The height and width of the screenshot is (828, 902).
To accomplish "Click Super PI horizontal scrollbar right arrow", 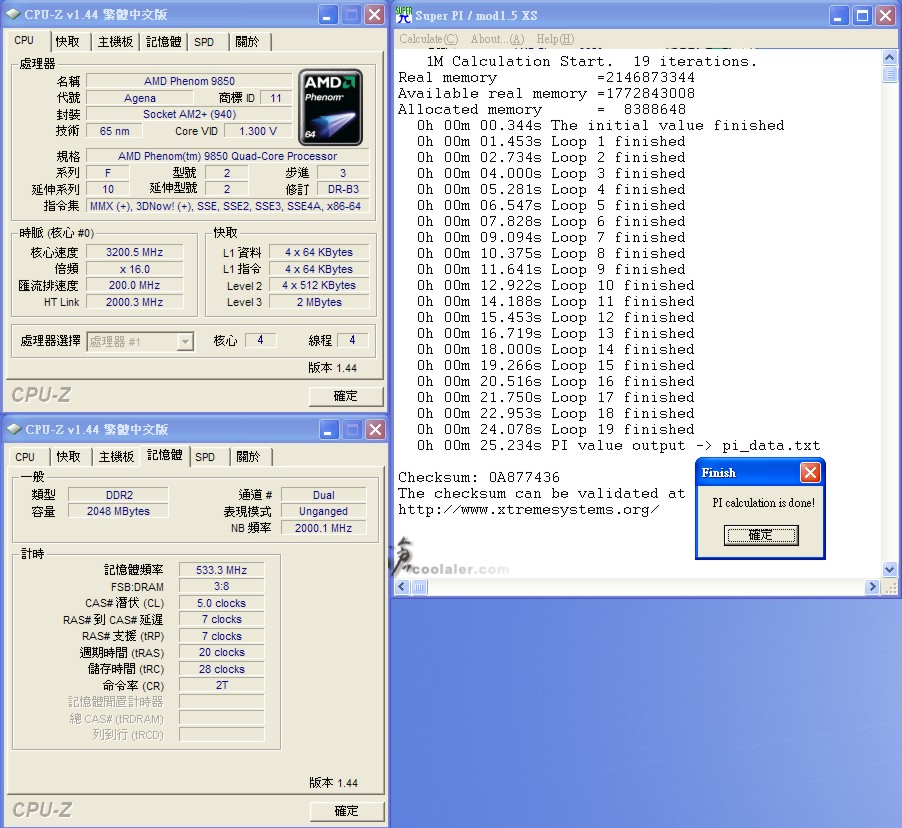I will click(x=873, y=587).
